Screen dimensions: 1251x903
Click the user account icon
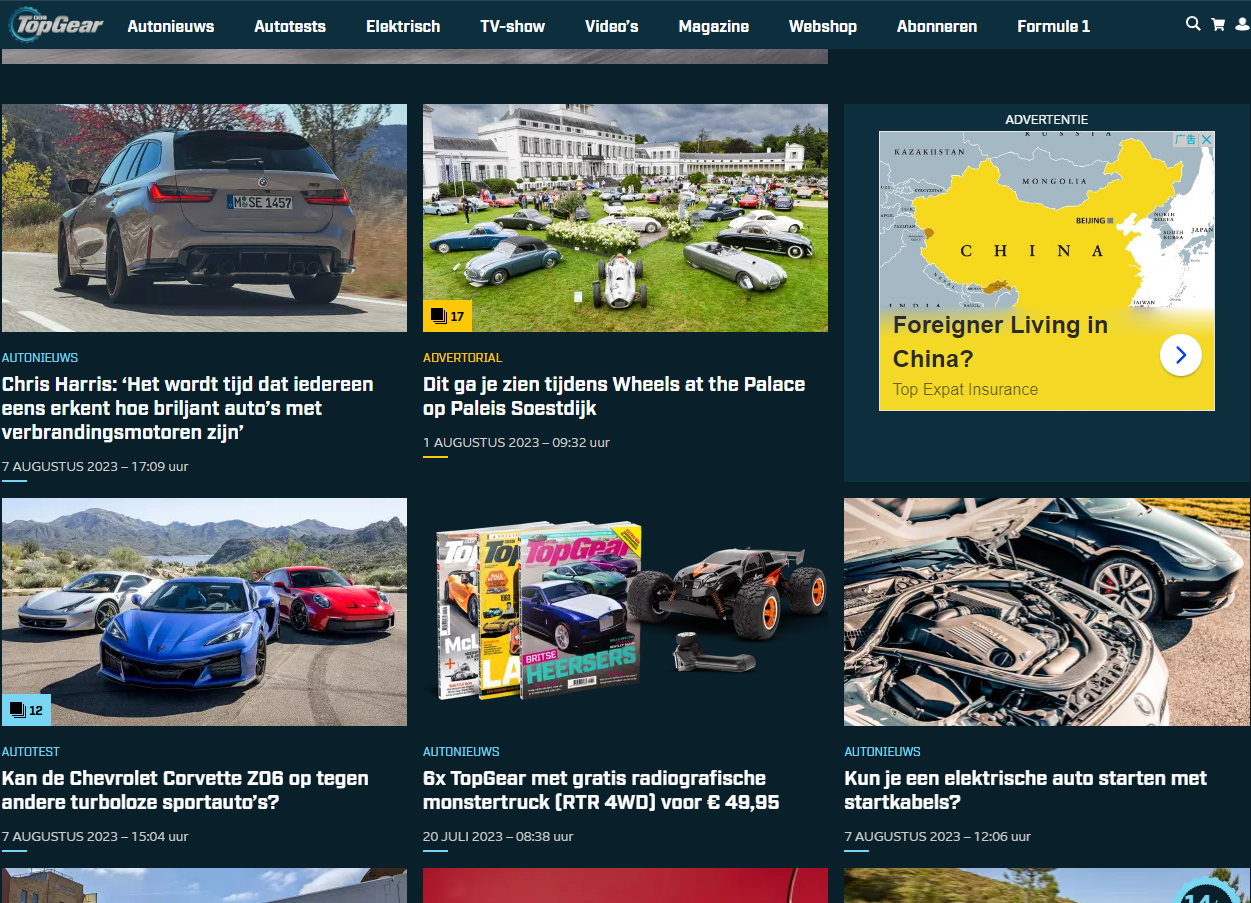(x=1242, y=24)
